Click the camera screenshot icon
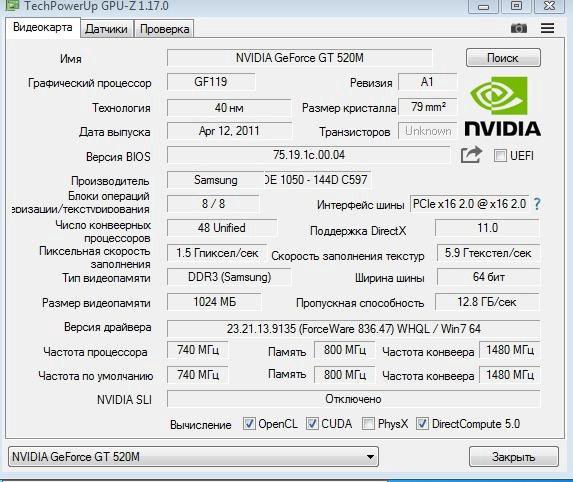573x482 pixels. point(519,28)
